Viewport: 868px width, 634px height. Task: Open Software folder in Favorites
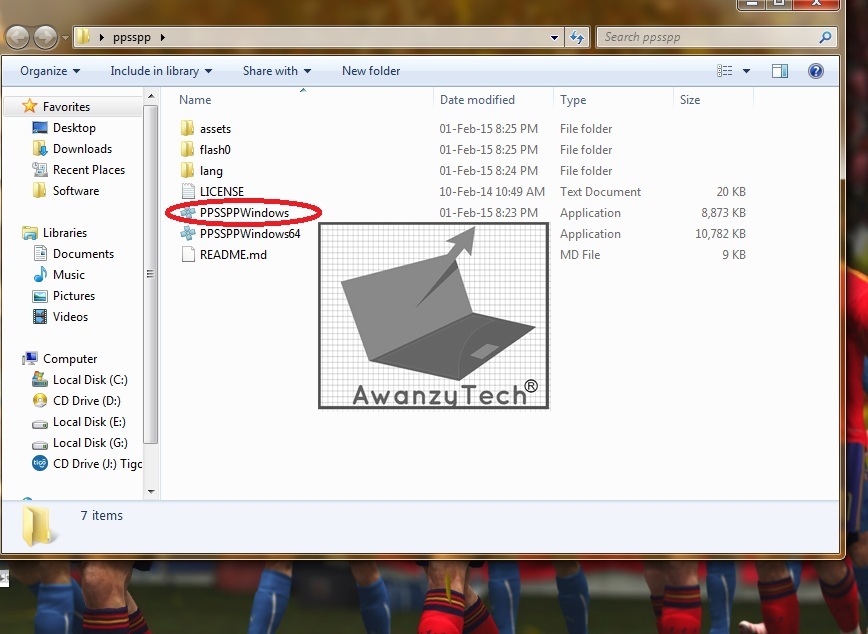(76, 190)
